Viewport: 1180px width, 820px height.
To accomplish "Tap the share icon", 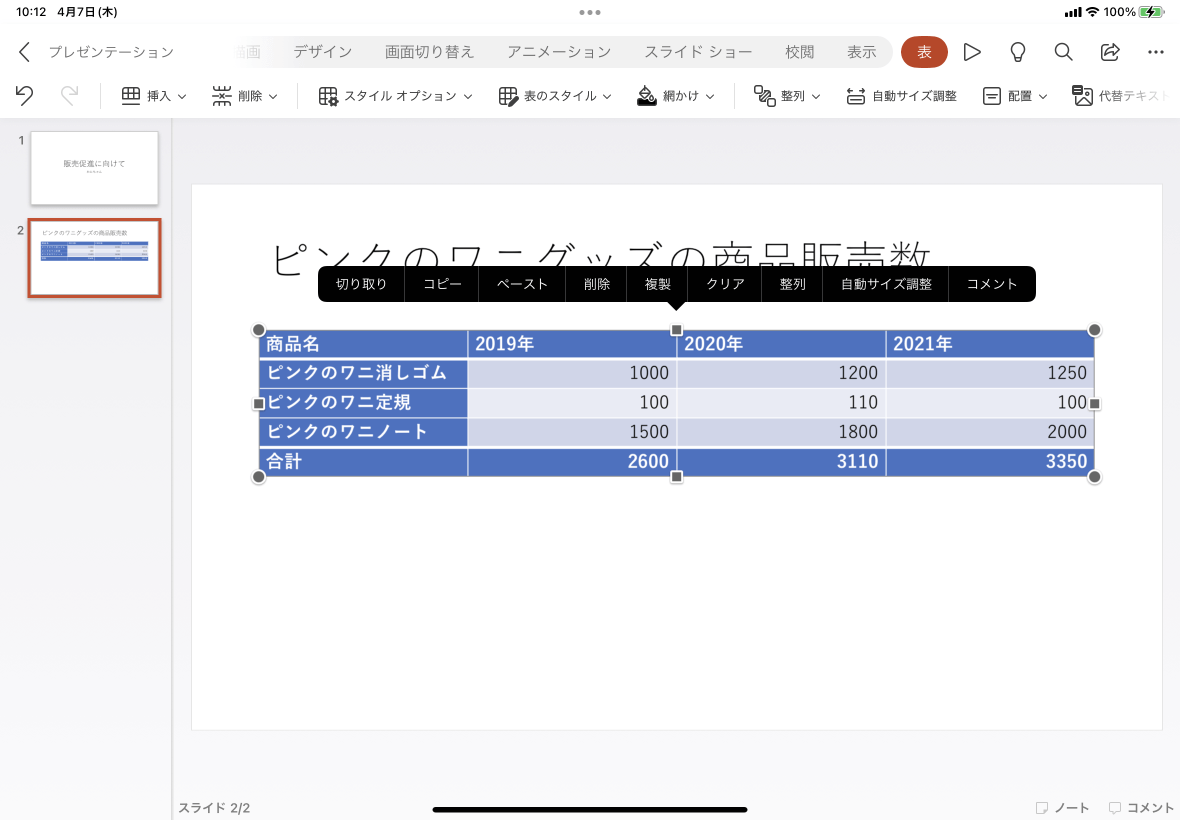I will 1110,52.
